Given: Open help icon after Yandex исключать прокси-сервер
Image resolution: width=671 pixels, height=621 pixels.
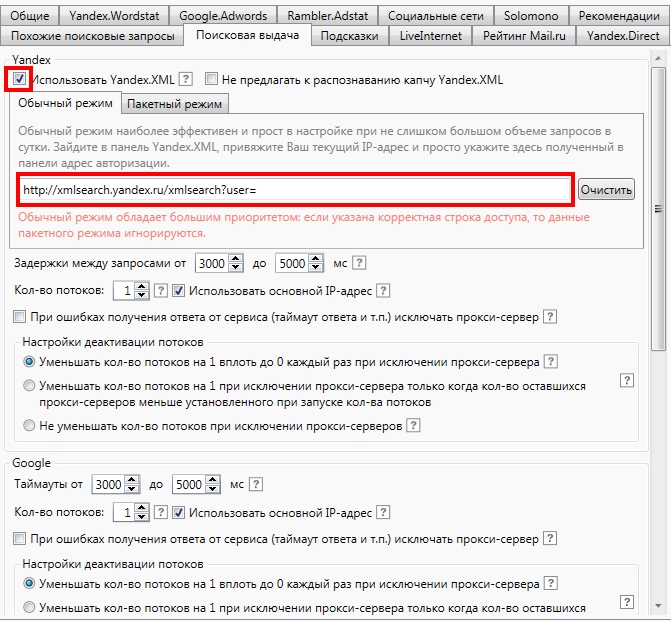Looking at the screenshot, I should 550,317.
